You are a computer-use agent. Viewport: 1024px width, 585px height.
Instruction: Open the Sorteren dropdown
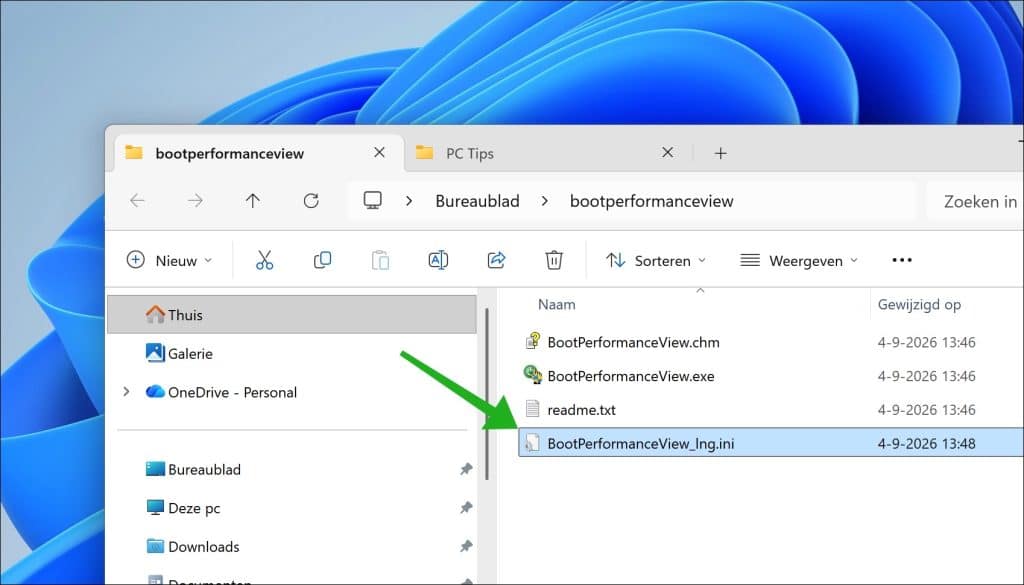(x=655, y=260)
